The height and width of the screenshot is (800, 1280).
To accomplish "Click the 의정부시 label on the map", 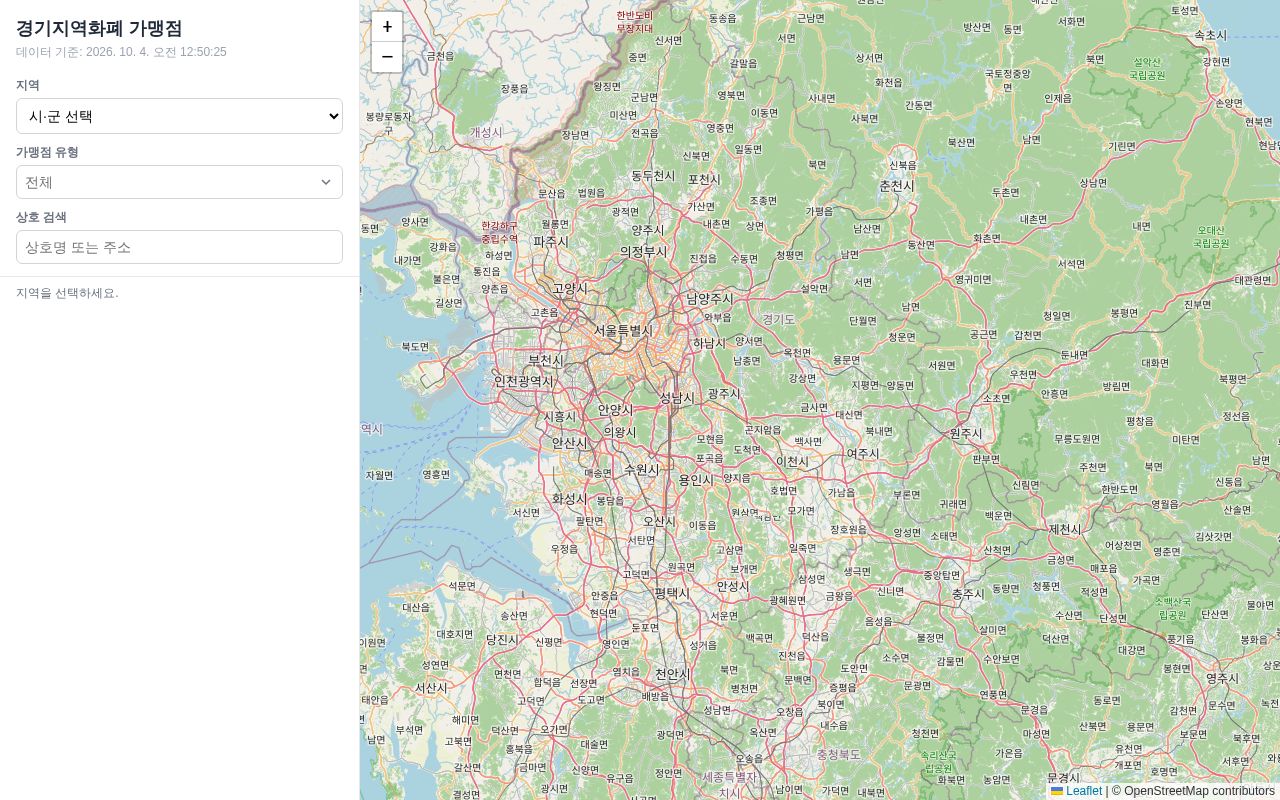I will coord(643,251).
